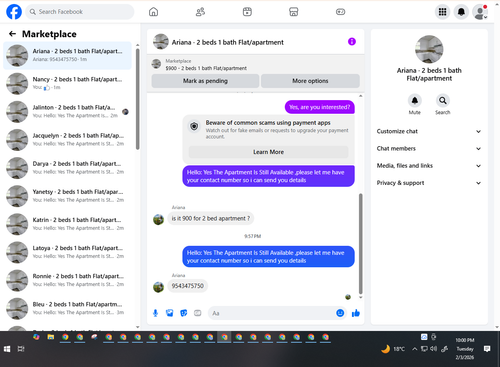Image resolution: width=500 pixels, height=367 pixels.
Task: Choose a GIF
Action: [x=198, y=313]
